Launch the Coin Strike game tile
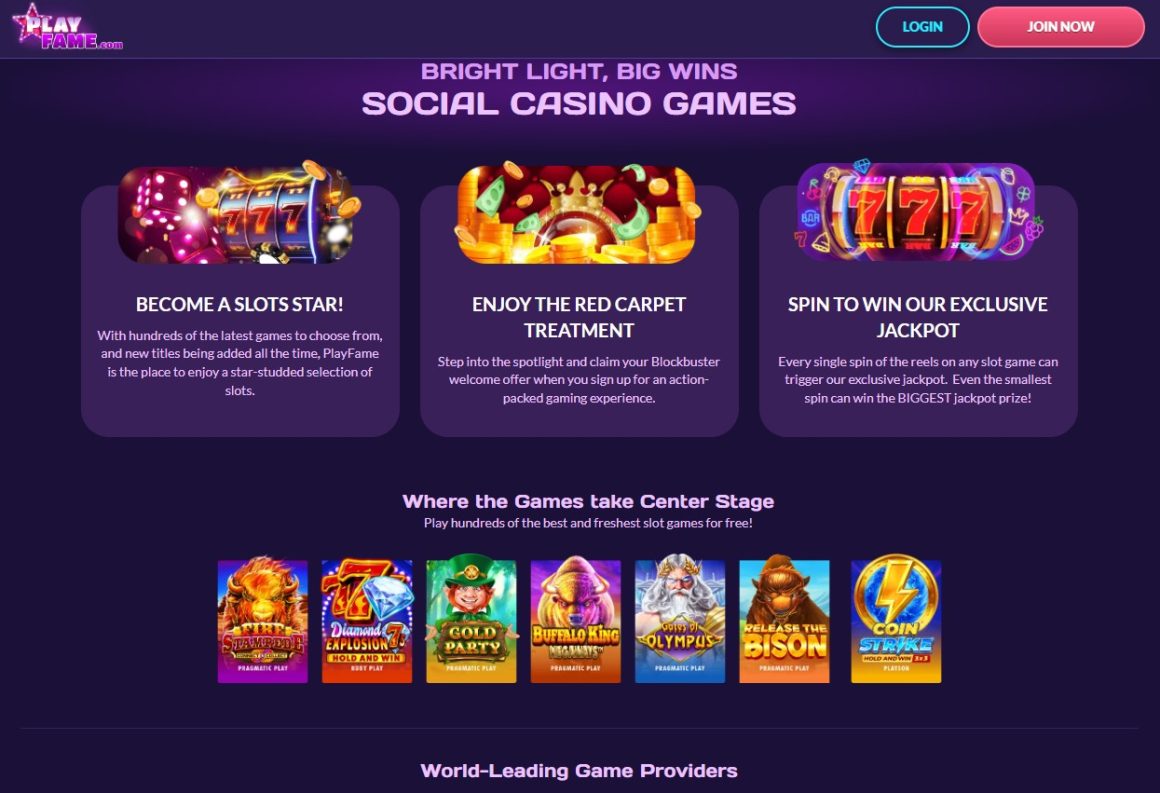 click(896, 620)
